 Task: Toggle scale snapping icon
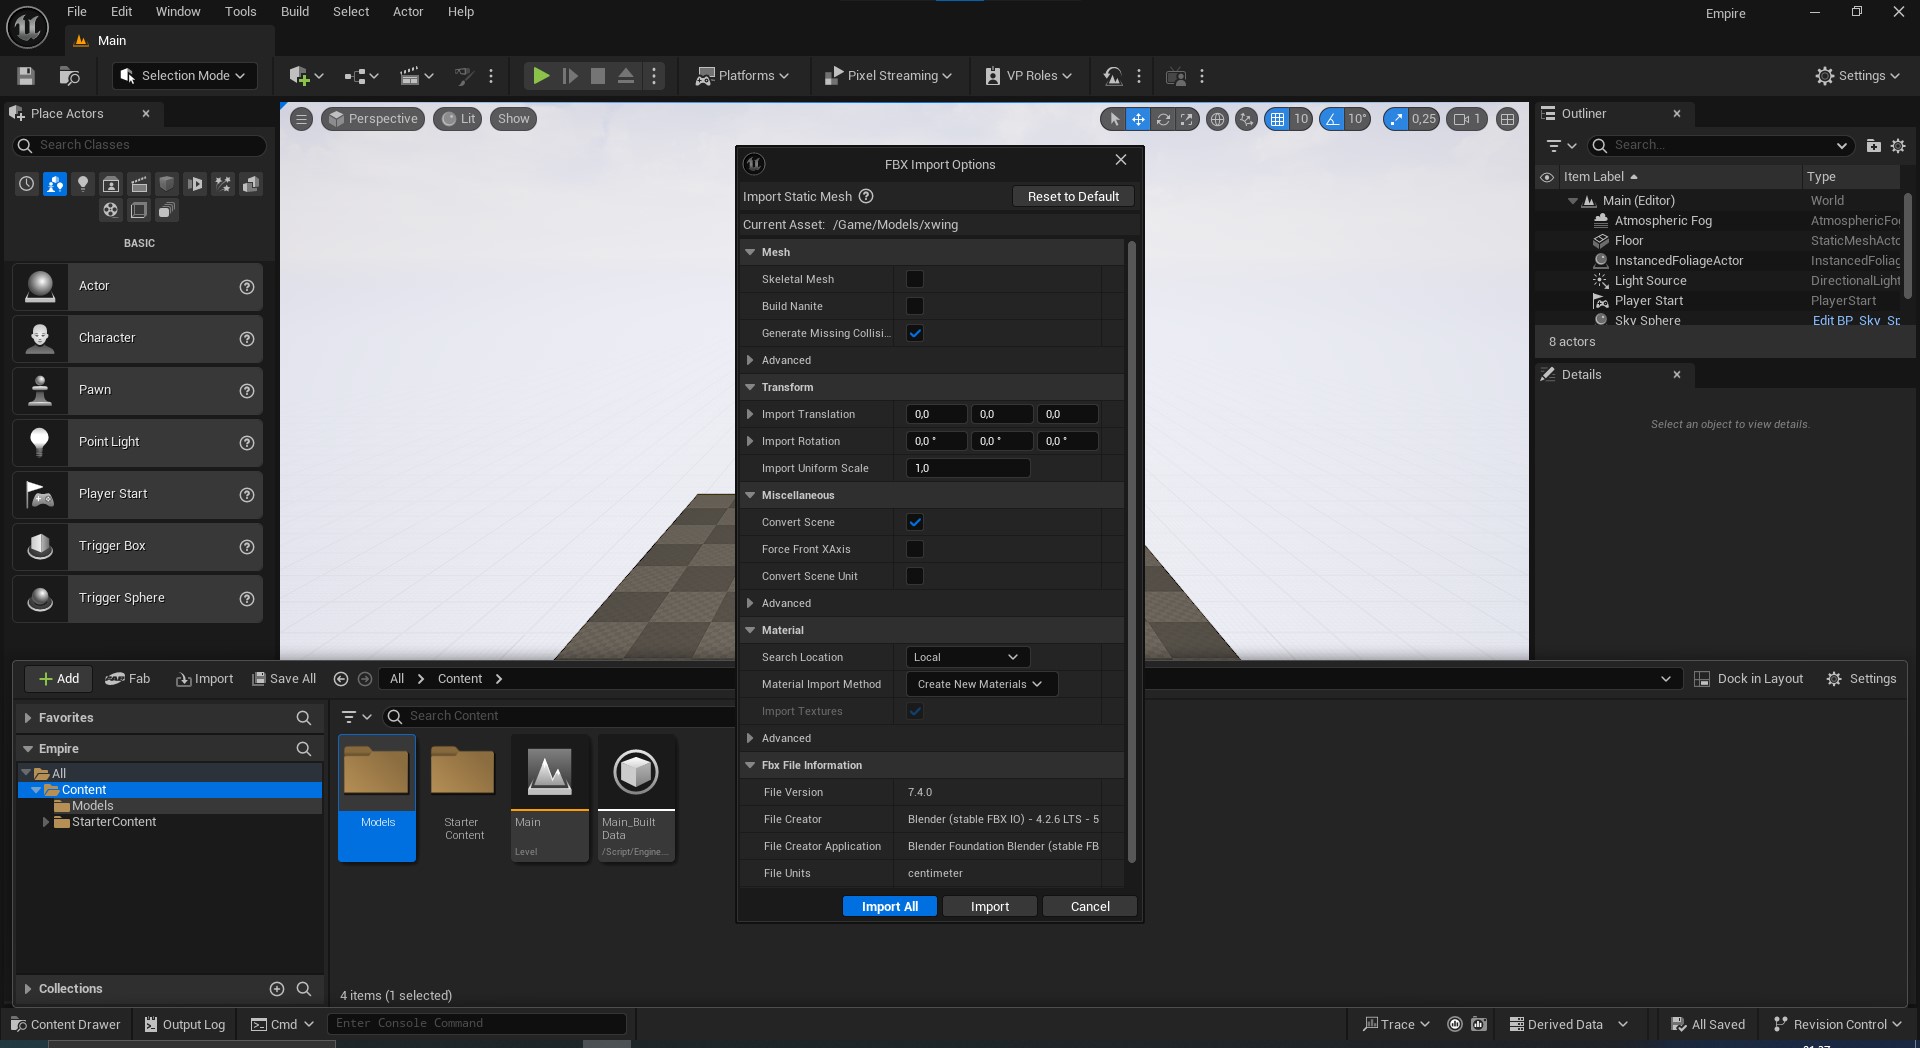pyautogui.click(x=1396, y=119)
